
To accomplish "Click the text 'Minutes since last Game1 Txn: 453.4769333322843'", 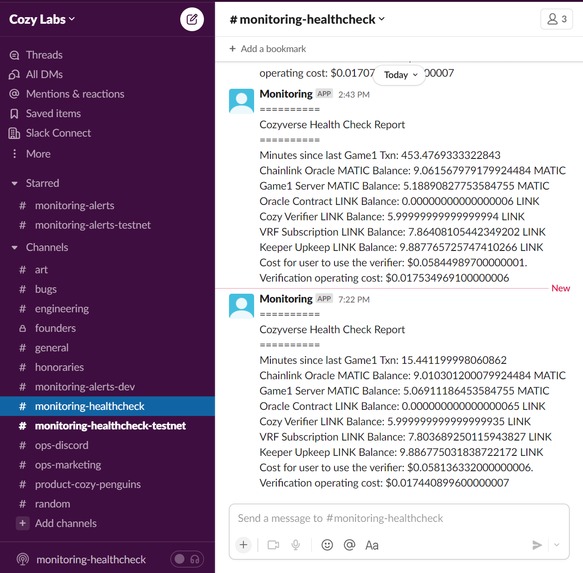I will coord(380,155).
